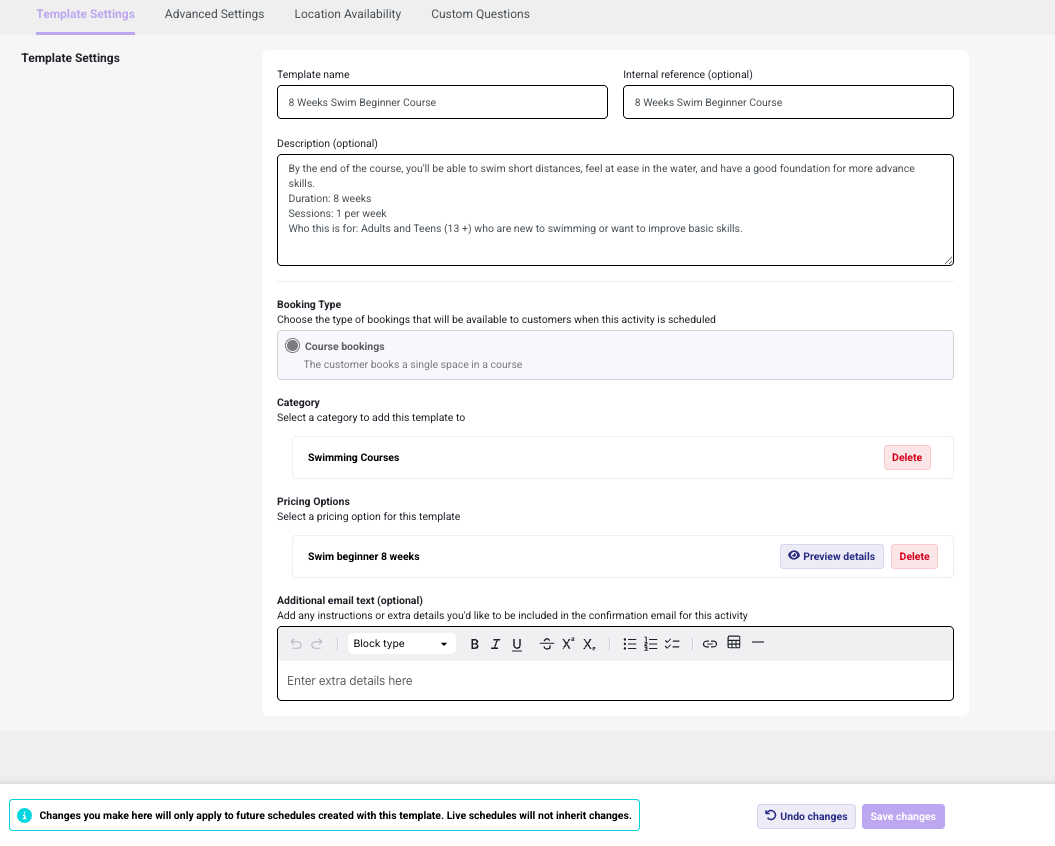Apply strikethrough formatting in editor toolbar

[x=546, y=644]
